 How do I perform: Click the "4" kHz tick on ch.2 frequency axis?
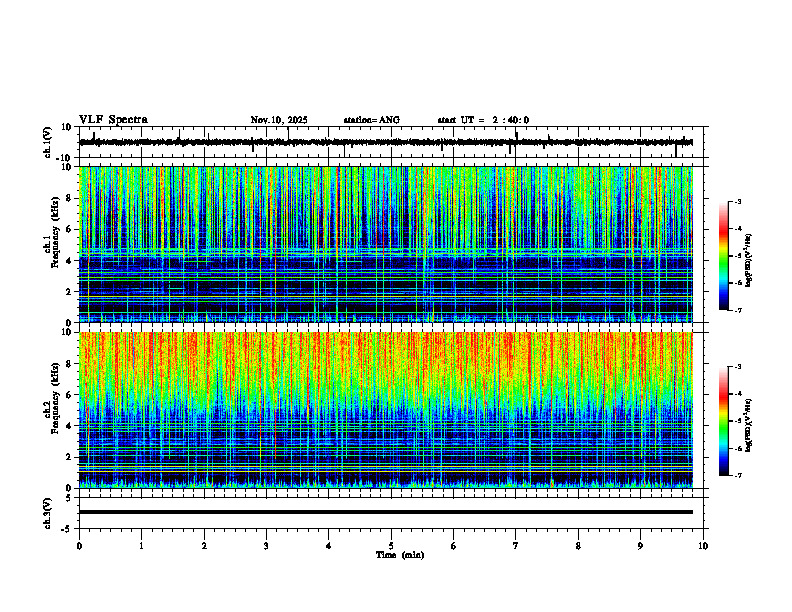[69, 426]
